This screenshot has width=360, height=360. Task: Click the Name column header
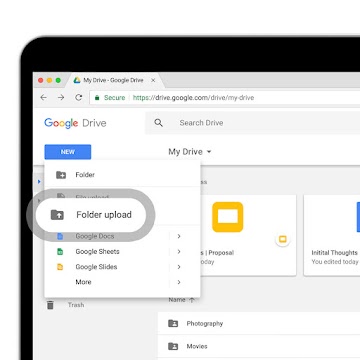point(177,300)
